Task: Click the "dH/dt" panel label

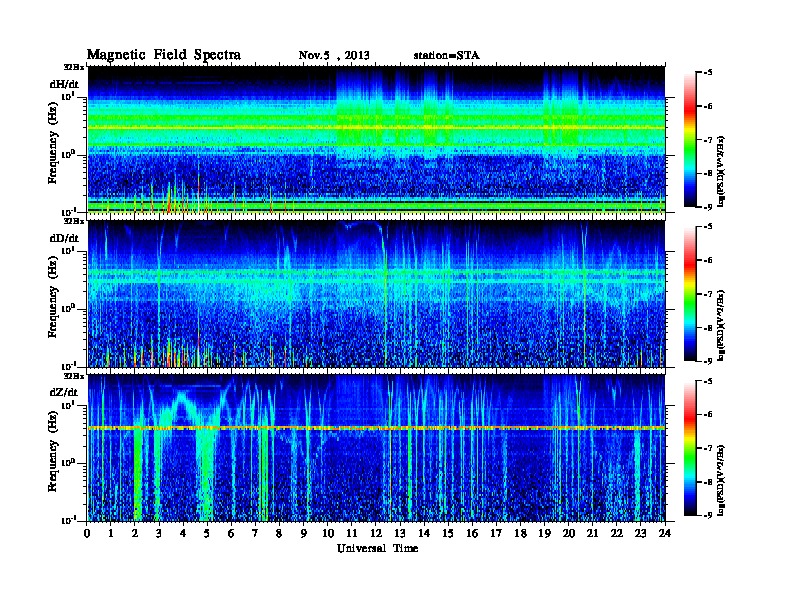Action: pyautogui.click(x=64, y=84)
